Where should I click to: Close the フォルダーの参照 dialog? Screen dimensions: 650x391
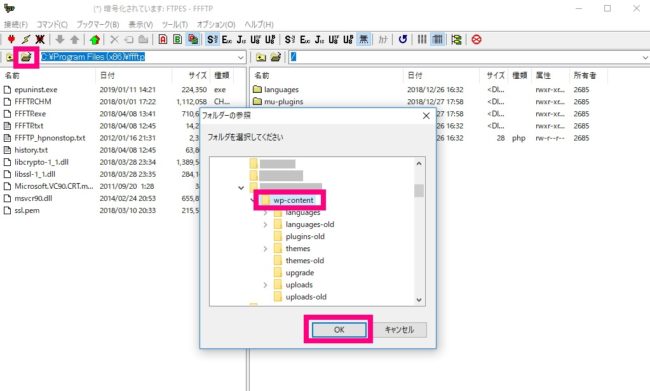coord(426,116)
